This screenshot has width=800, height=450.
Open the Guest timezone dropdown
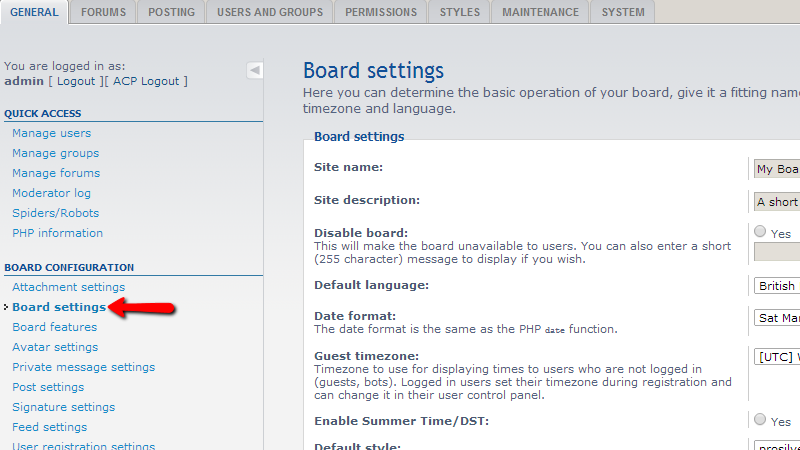tap(776, 356)
